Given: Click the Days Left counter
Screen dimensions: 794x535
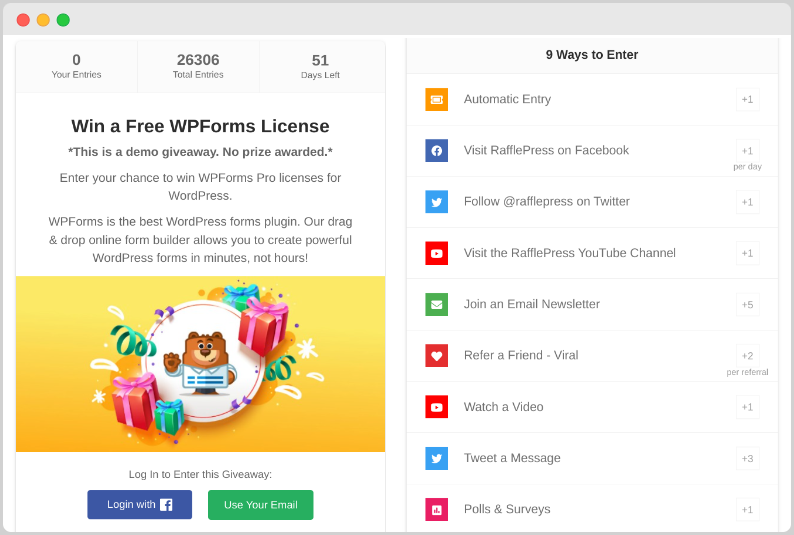Looking at the screenshot, I should 320,66.
